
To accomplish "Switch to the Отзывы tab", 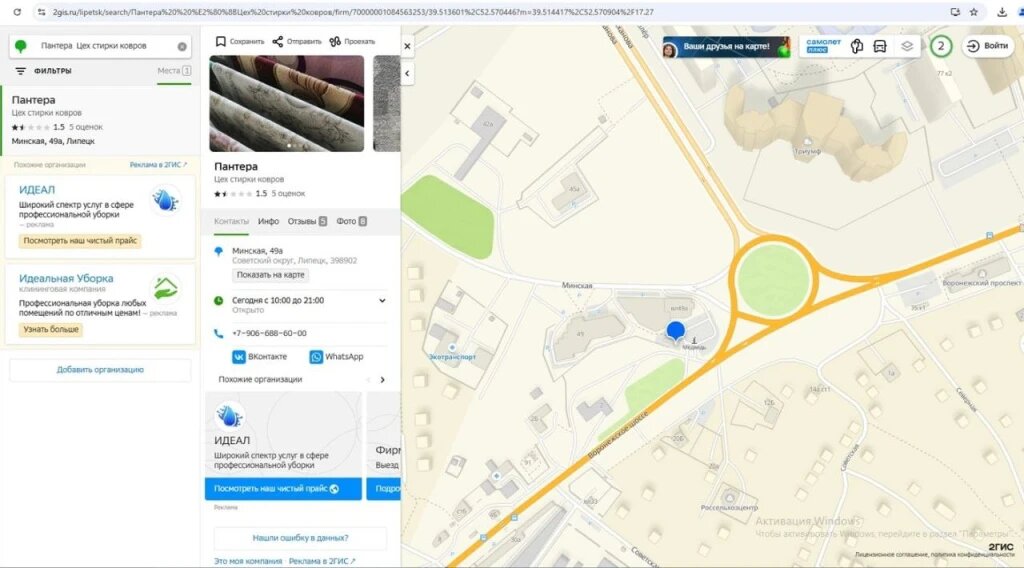I will [x=307, y=221].
